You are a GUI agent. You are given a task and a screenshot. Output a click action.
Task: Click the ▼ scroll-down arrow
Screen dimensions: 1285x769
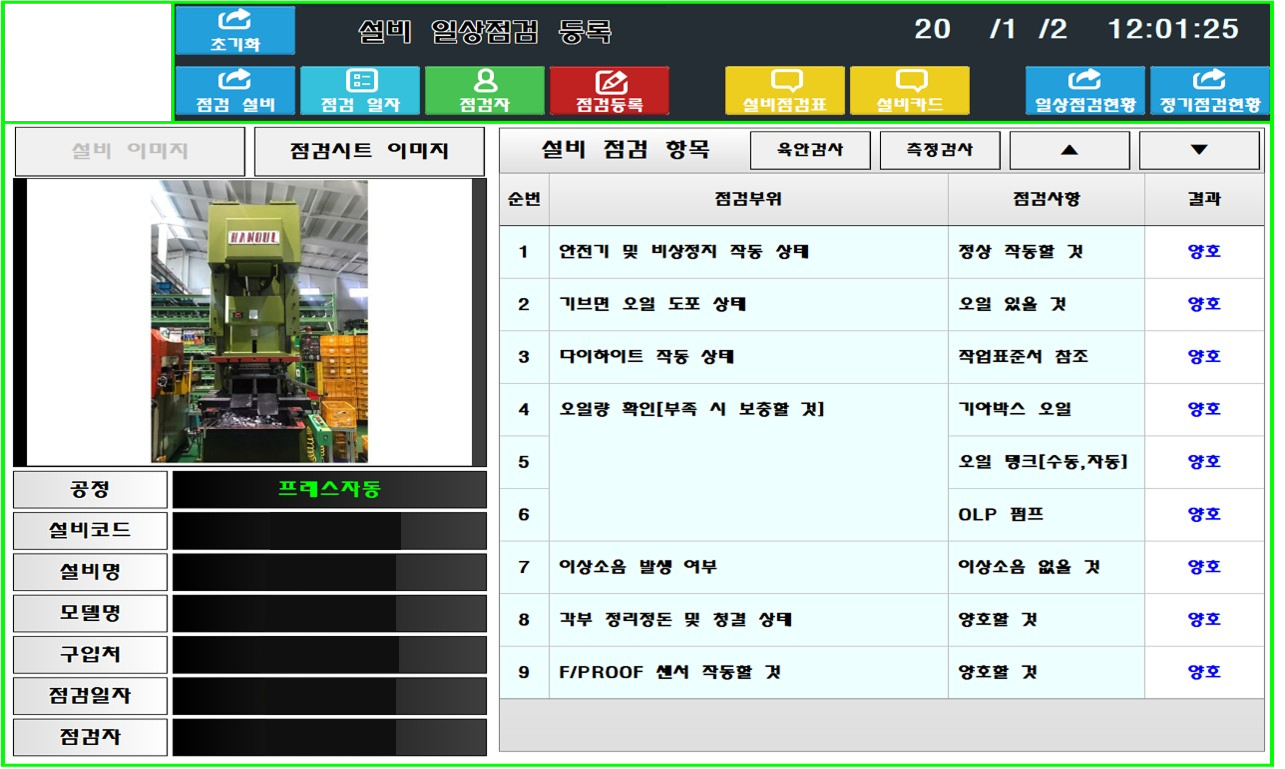click(x=1199, y=150)
